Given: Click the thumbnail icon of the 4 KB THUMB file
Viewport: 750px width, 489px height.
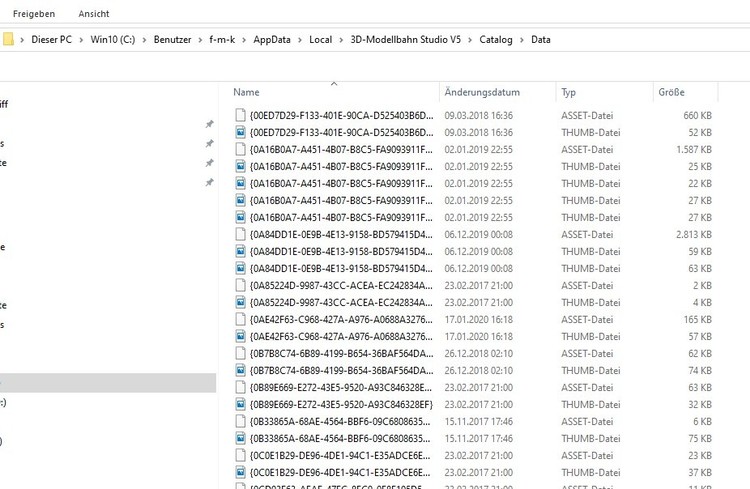Looking at the screenshot, I should tap(240, 301).
